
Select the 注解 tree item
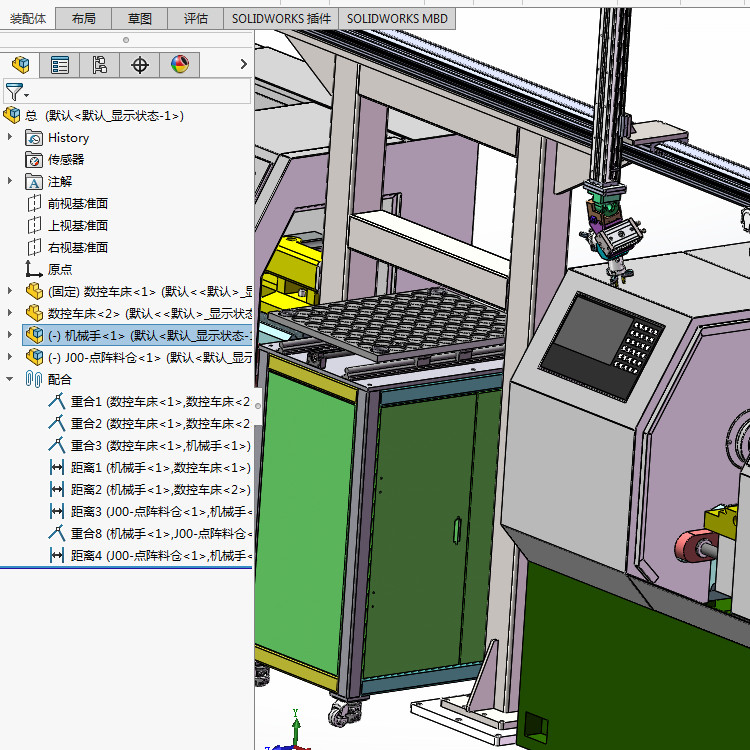[60, 182]
